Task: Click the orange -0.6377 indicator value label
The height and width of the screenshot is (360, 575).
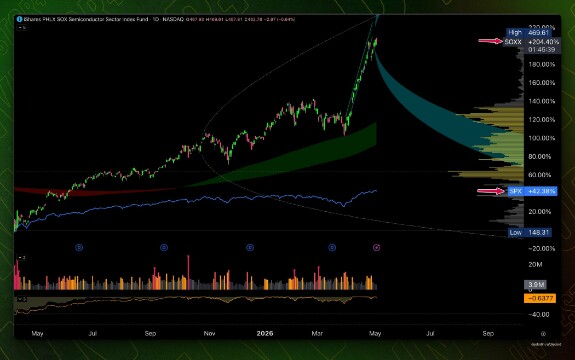Action: [540, 298]
